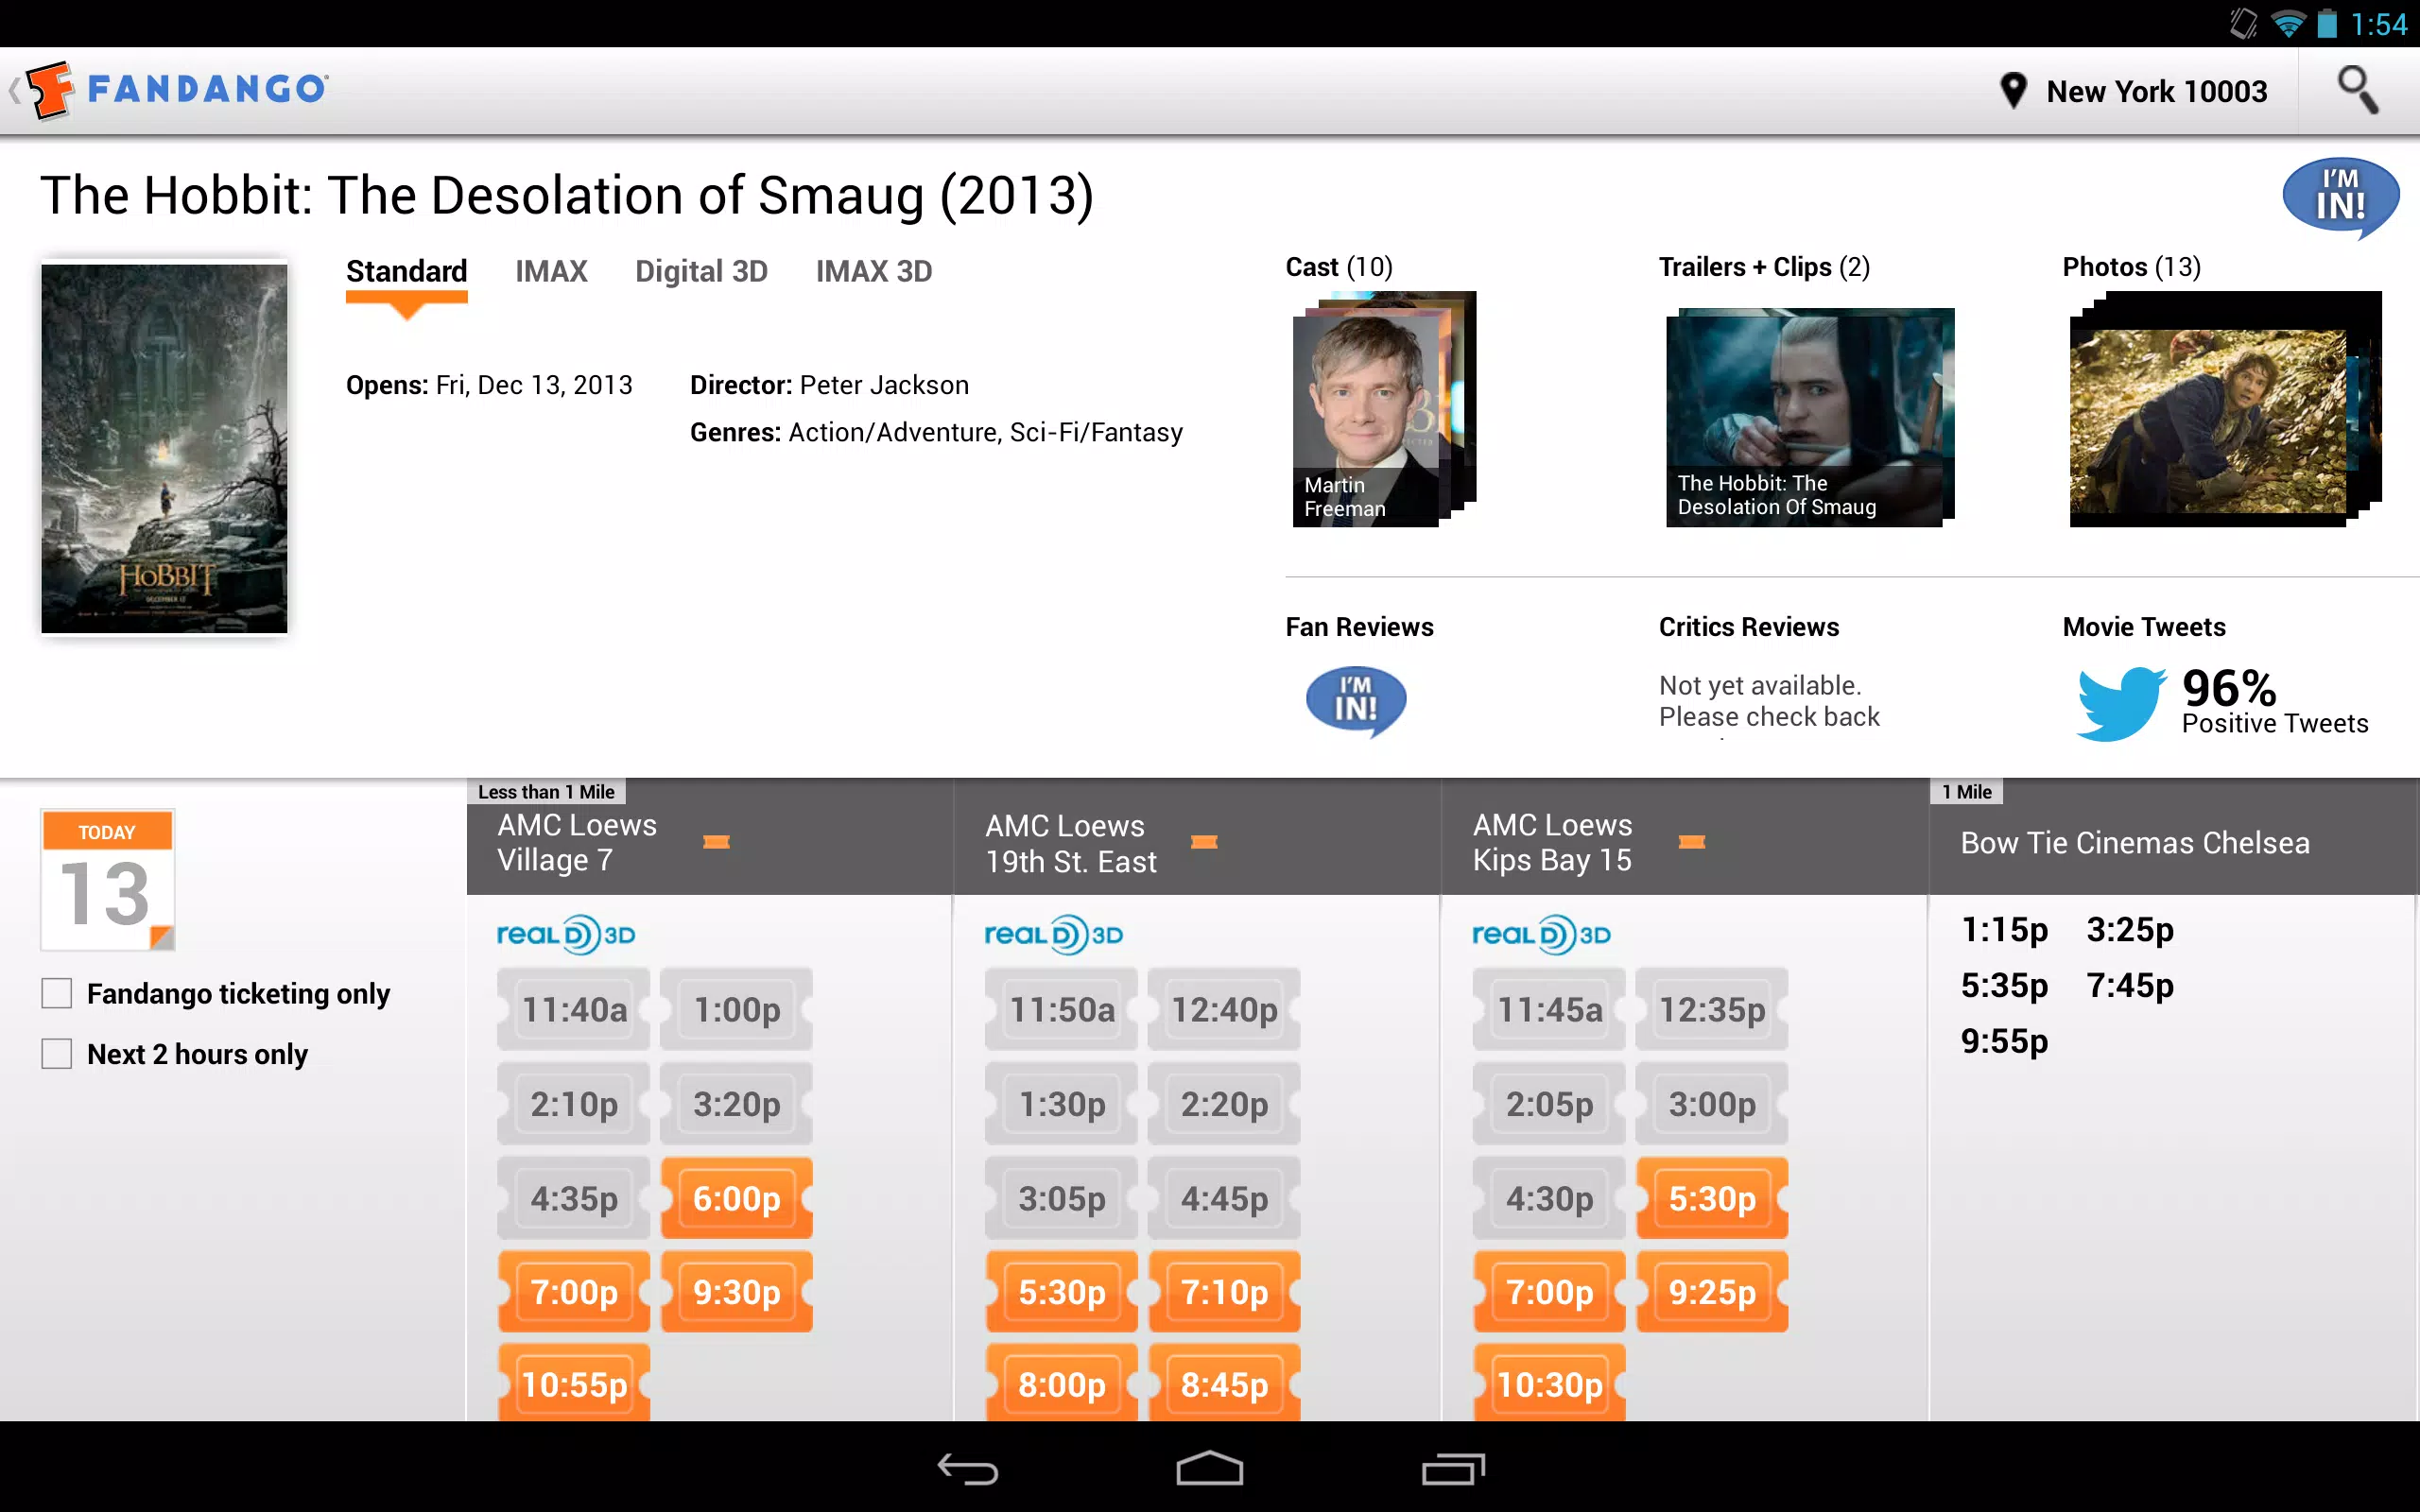Open the Hobbit movie poster

tap(164, 448)
